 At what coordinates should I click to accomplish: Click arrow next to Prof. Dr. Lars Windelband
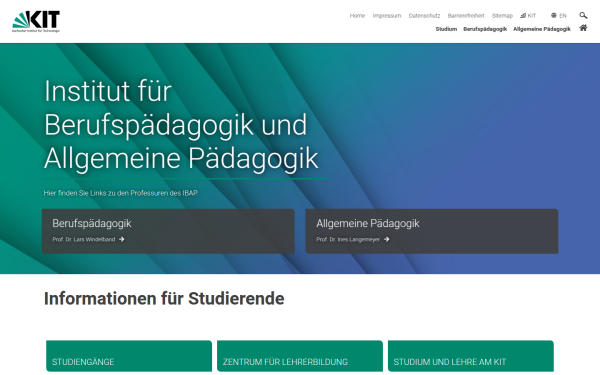point(122,239)
